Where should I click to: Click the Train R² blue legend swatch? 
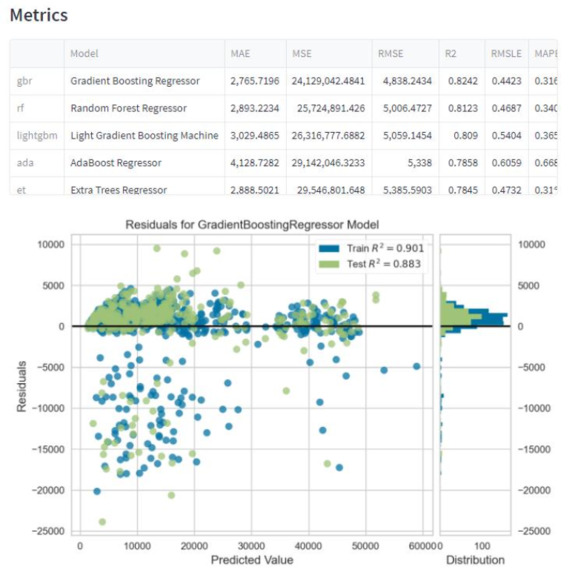pyautogui.click(x=329, y=248)
